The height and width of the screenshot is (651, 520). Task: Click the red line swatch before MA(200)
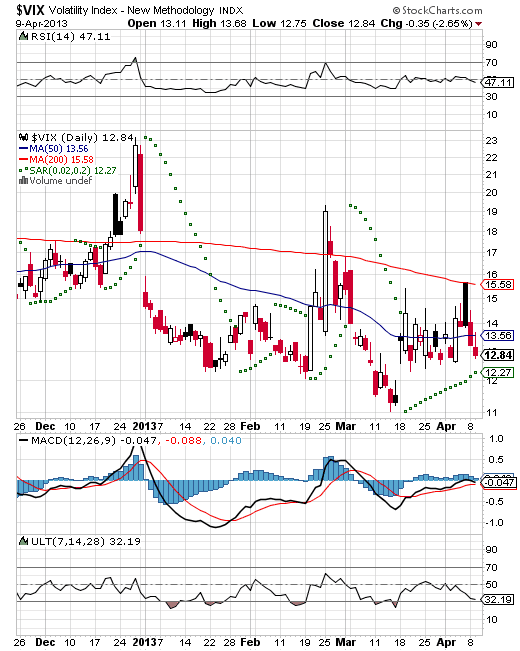pyautogui.click(x=23, y=160)
